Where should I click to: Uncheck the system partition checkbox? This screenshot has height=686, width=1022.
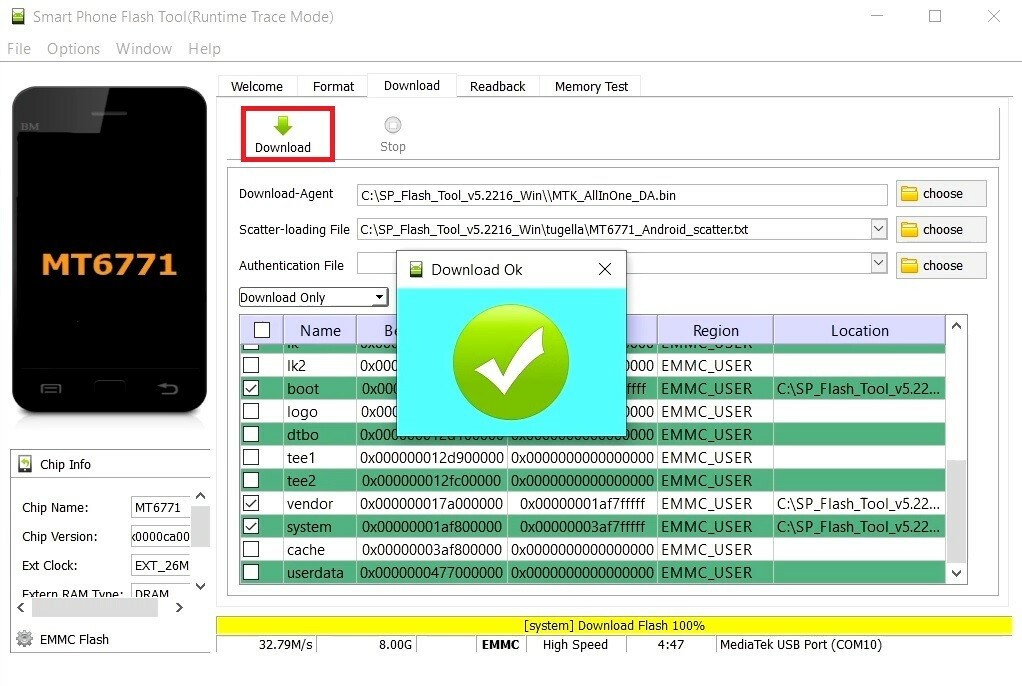[252, 526]
